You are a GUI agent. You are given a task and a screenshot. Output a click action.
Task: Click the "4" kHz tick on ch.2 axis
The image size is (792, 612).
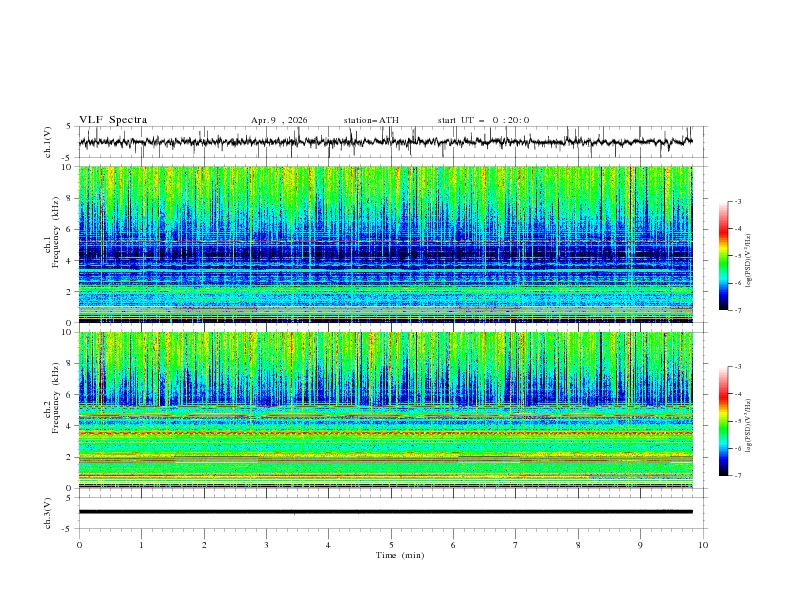coord(70,426)
